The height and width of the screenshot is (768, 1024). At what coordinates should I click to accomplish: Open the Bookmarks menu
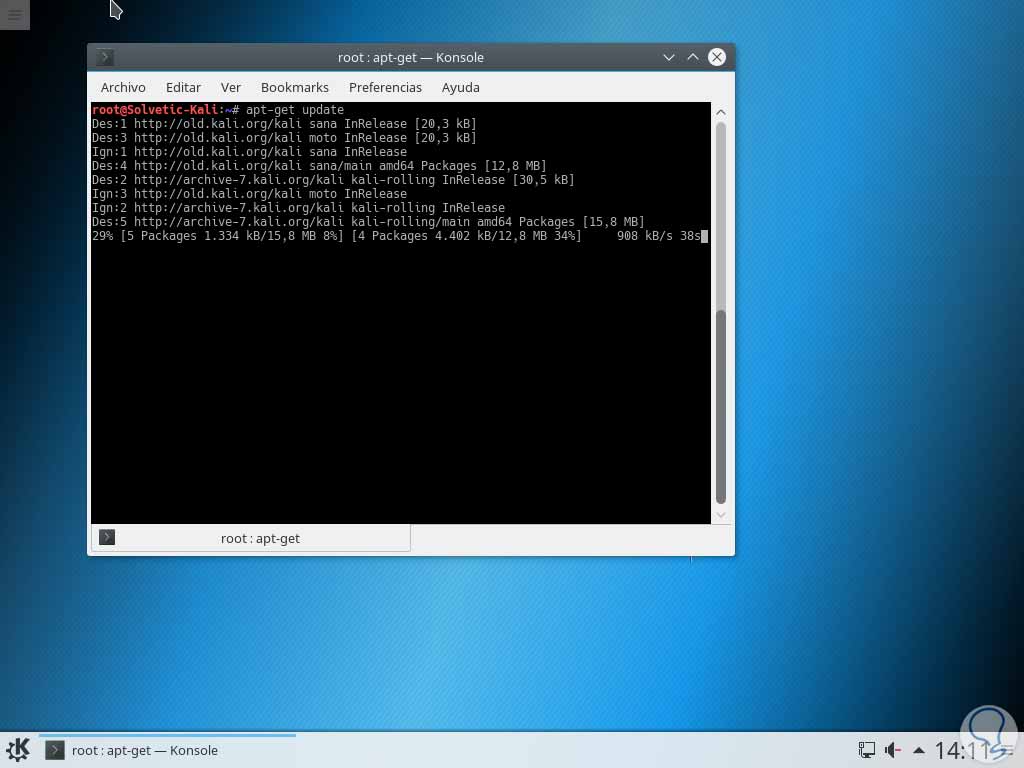tap(295, 88)
